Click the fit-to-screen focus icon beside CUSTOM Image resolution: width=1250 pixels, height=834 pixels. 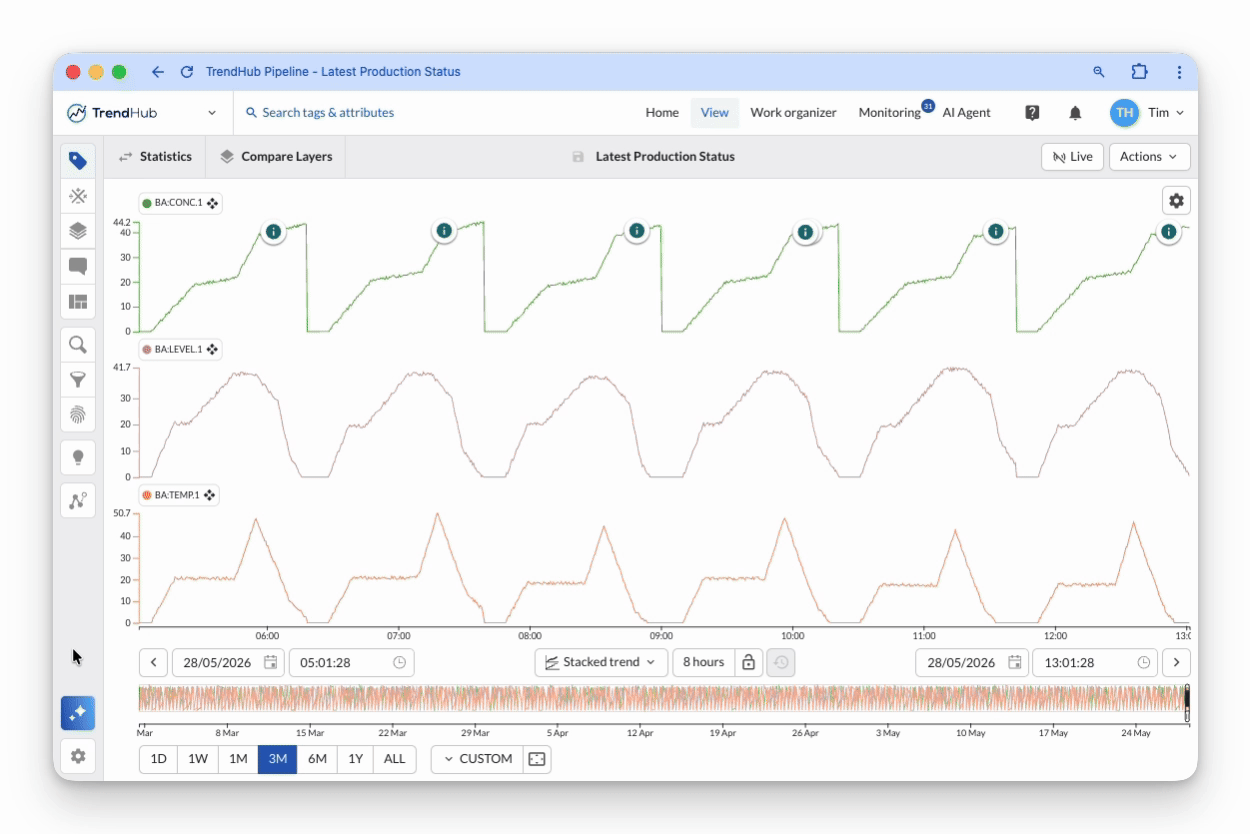[x=537, y=759]
